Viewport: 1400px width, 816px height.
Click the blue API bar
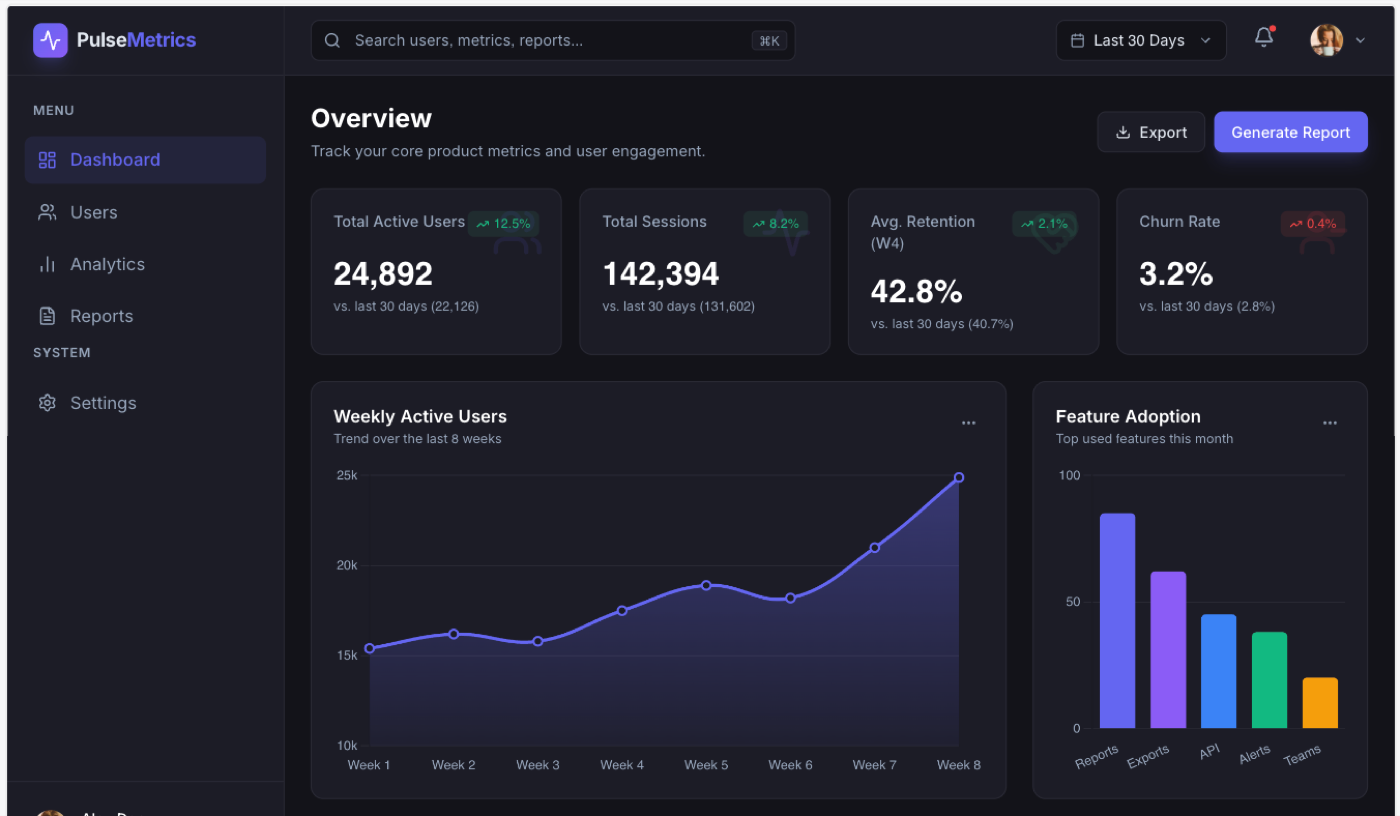[1219, 671]
